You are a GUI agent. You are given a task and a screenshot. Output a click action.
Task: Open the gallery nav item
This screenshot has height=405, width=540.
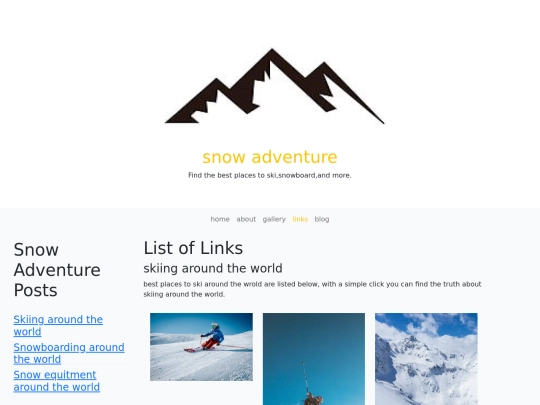pos(274,219)
